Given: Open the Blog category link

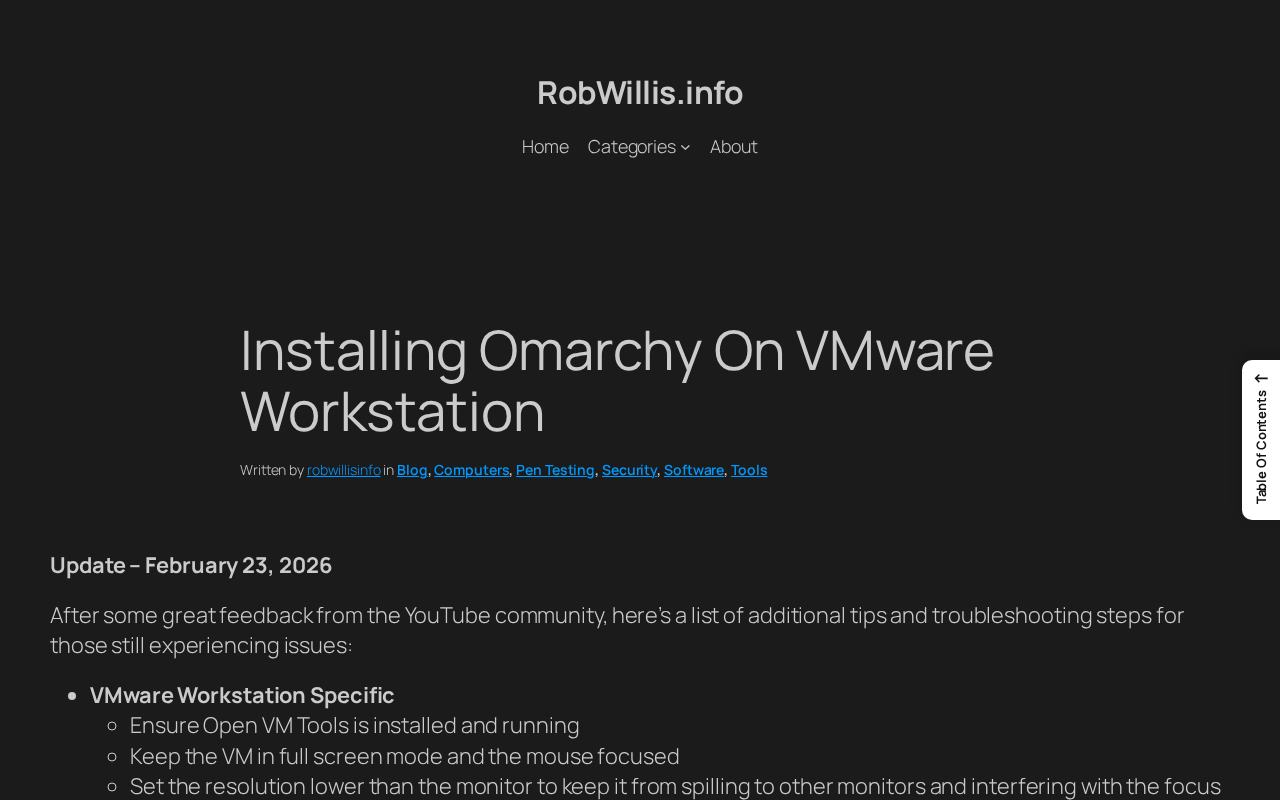Looking at the screenshot, I should coord(411,468).
